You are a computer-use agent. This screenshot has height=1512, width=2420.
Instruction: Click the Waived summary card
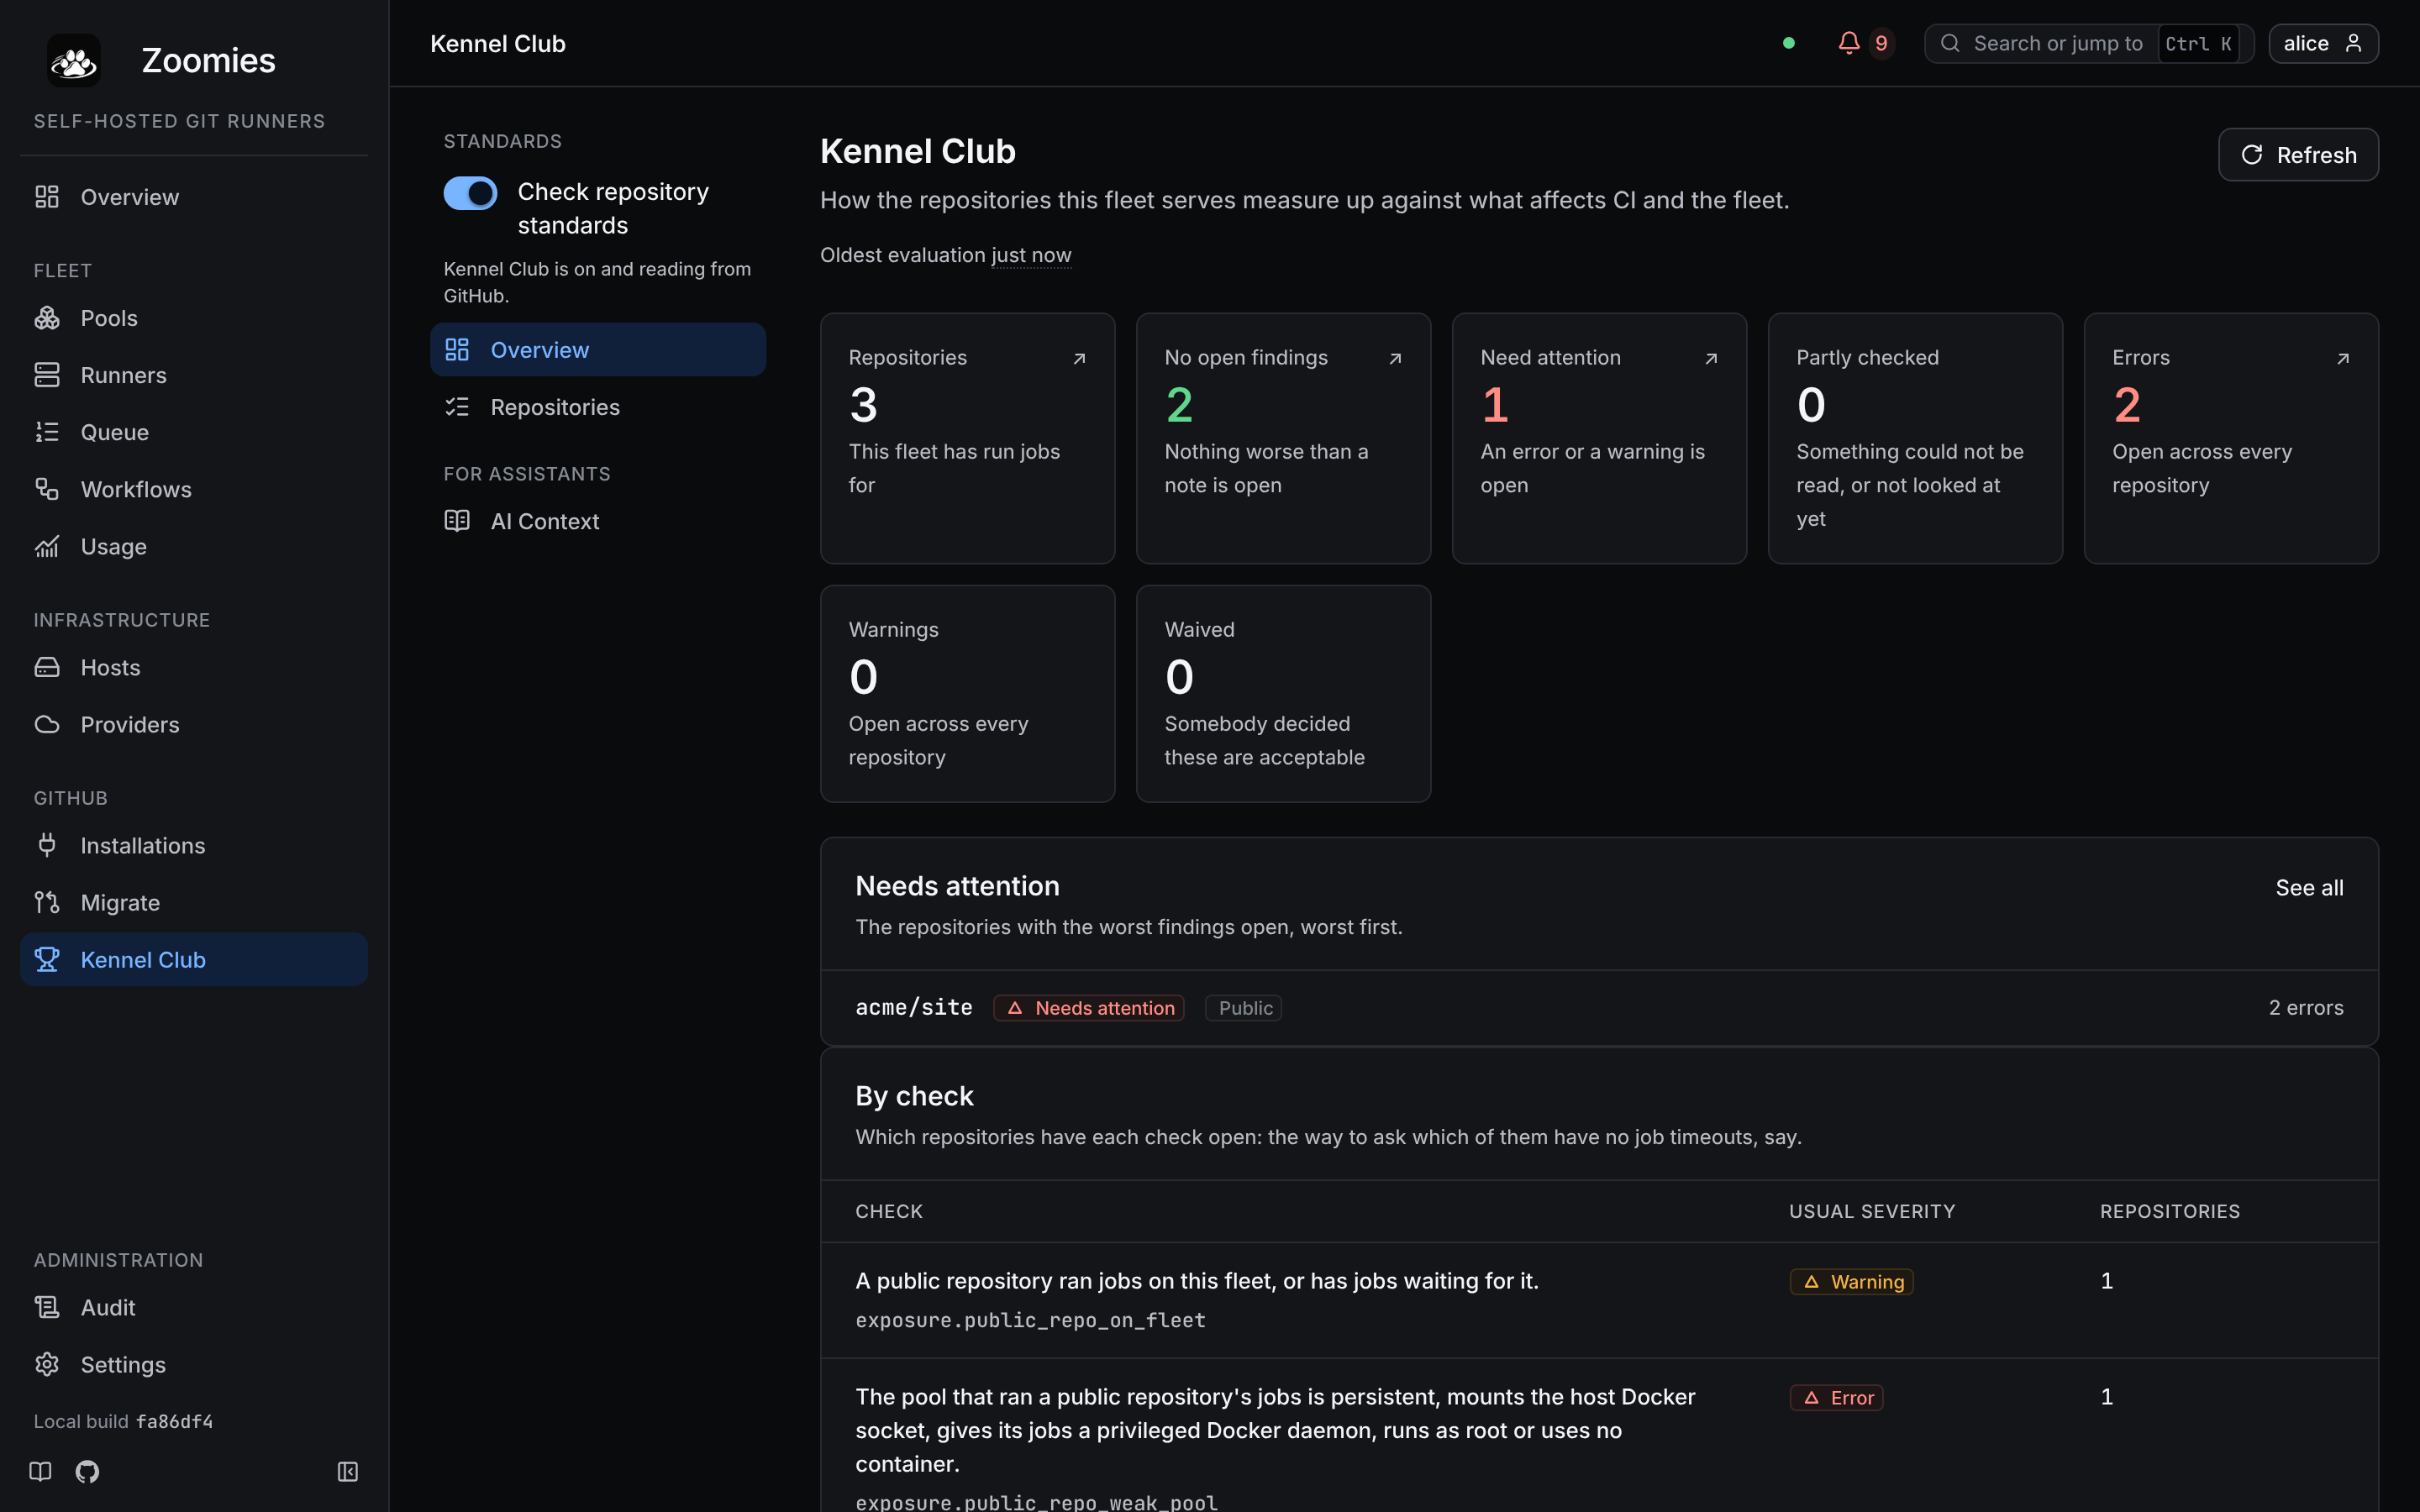[1283, 693]
